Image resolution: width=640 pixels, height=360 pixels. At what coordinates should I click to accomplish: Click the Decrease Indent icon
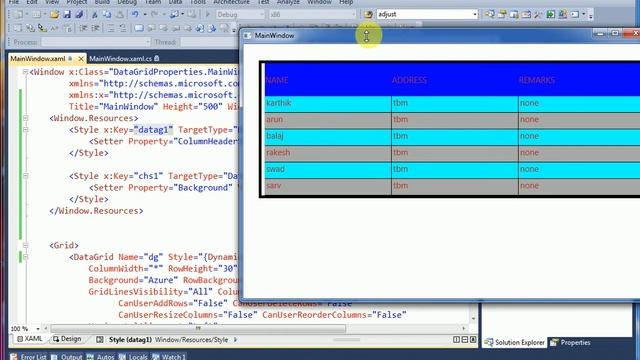(x=83, y=28)
